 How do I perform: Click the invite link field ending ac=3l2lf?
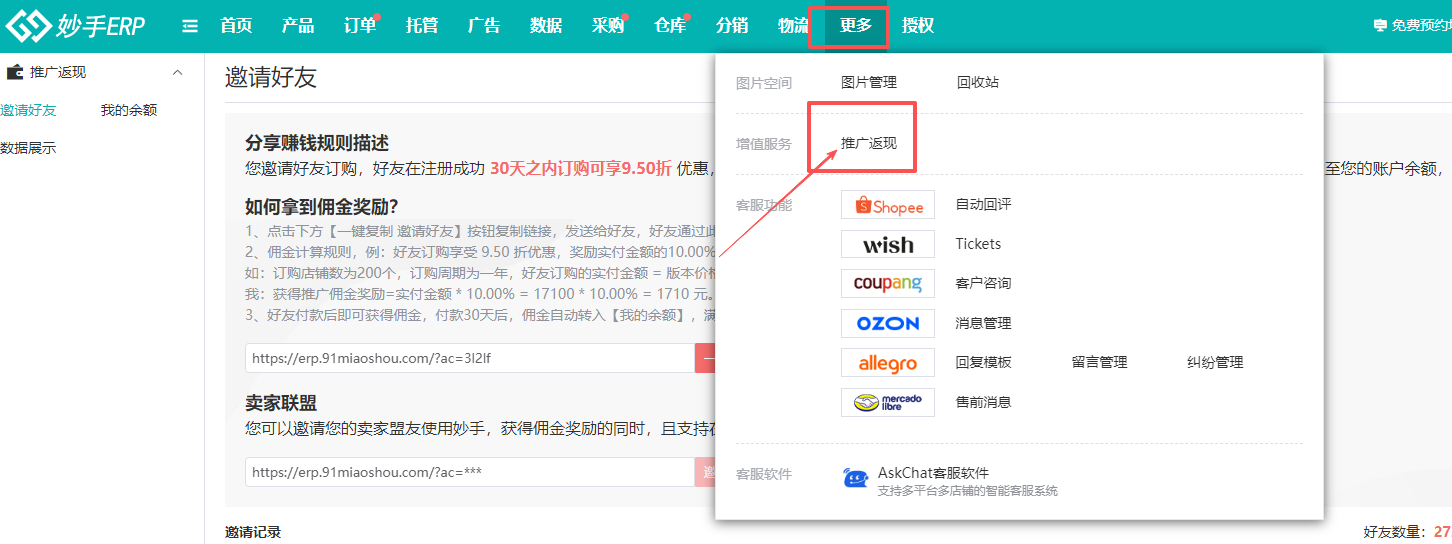470,358
